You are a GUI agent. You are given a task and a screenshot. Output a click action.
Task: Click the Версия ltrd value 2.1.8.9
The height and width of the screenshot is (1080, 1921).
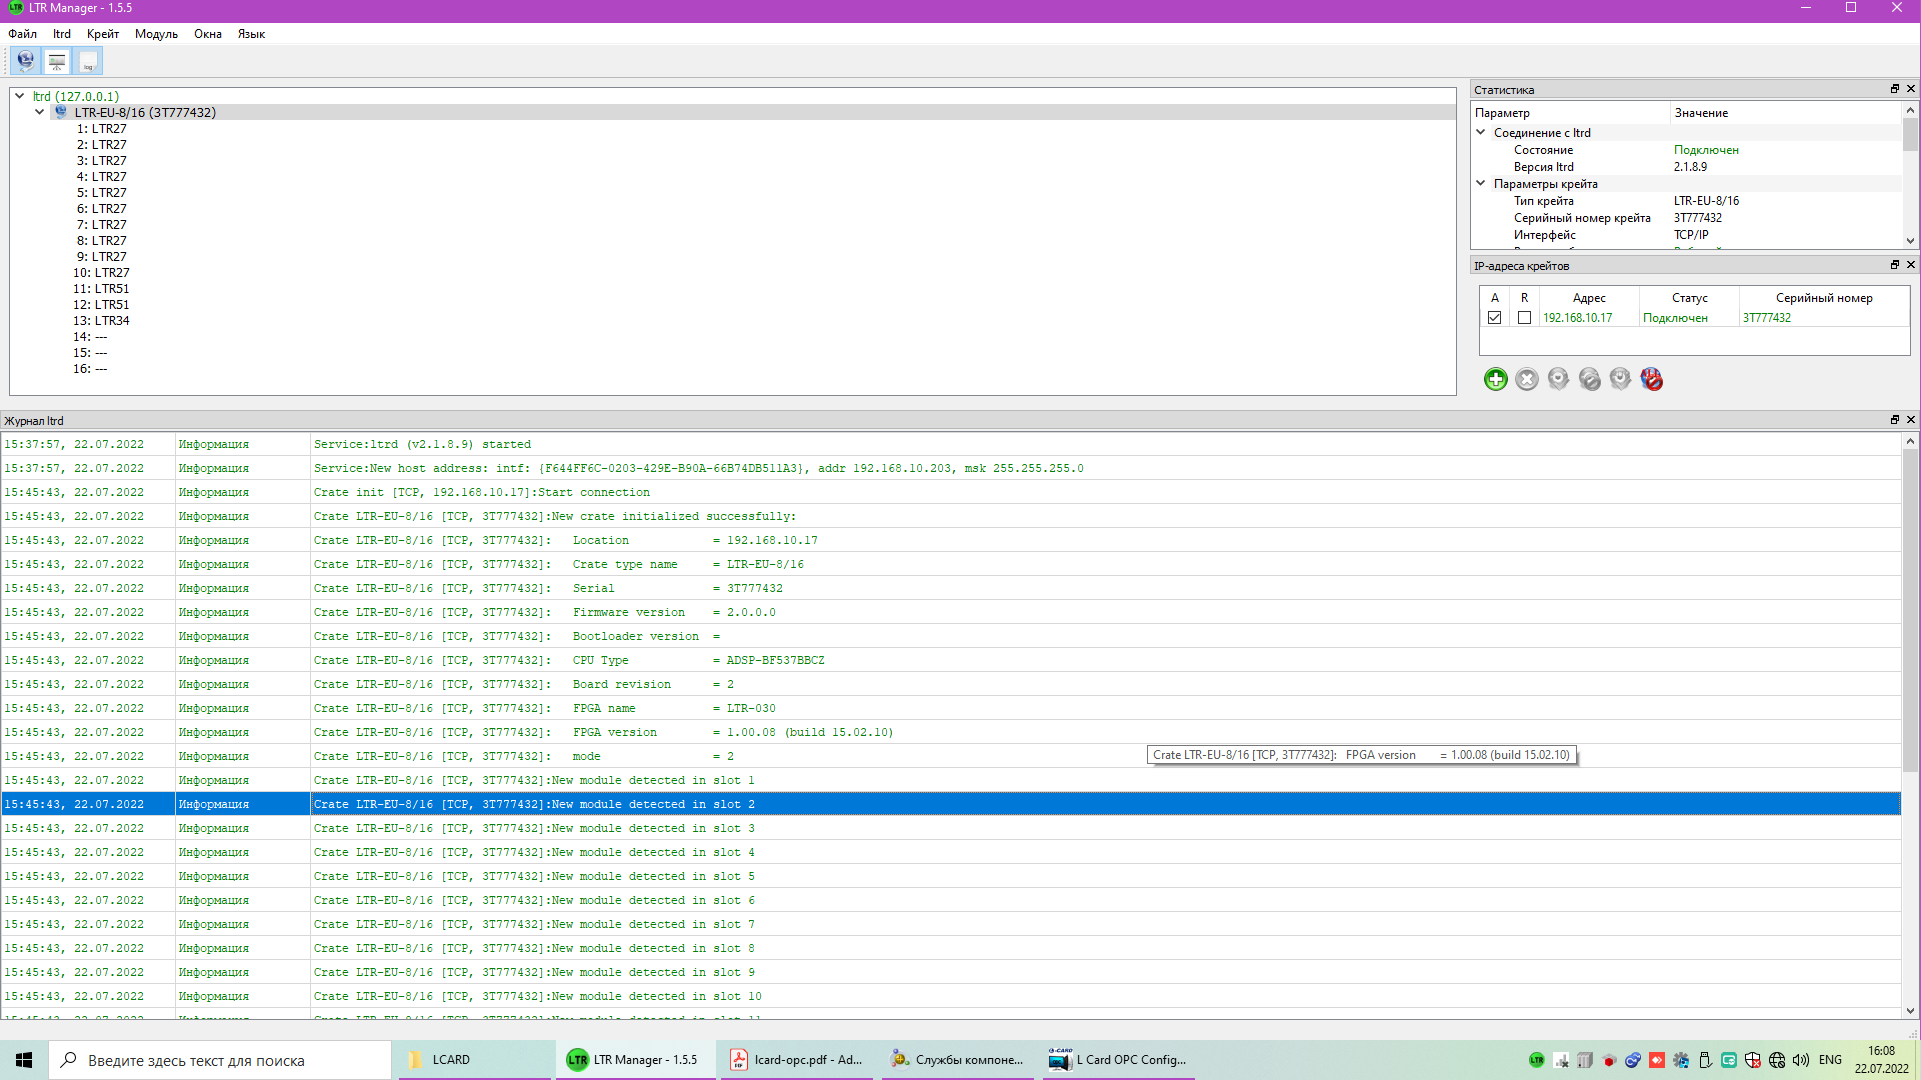tap(1690, 167)
